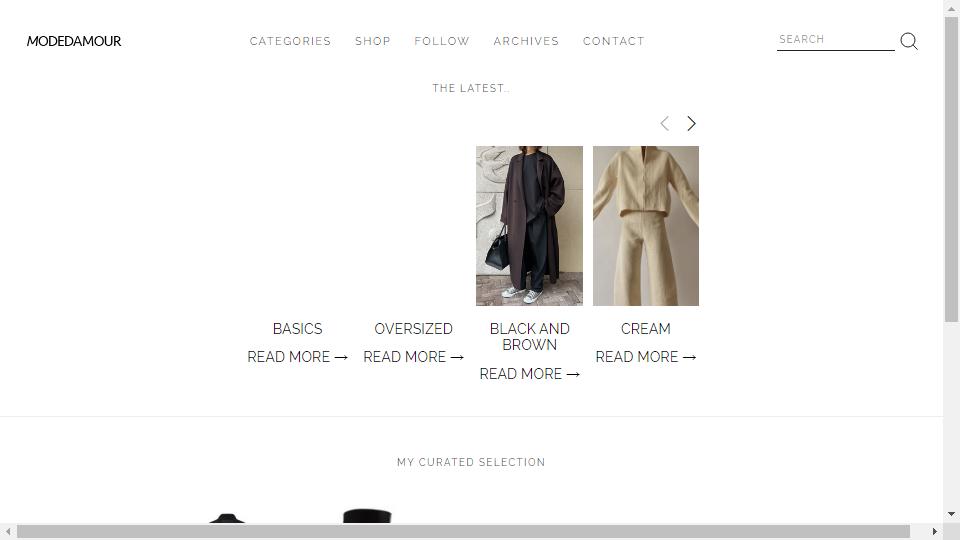960x540 pixels.
Task: Go to the Contact page
Action: pos(613,41)
